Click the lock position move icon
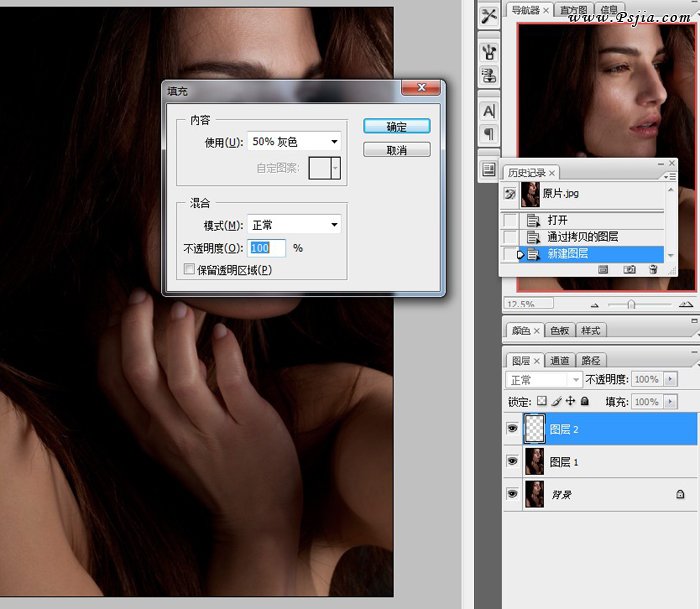Viewport: 700px width, 609px height. [570, 401]
